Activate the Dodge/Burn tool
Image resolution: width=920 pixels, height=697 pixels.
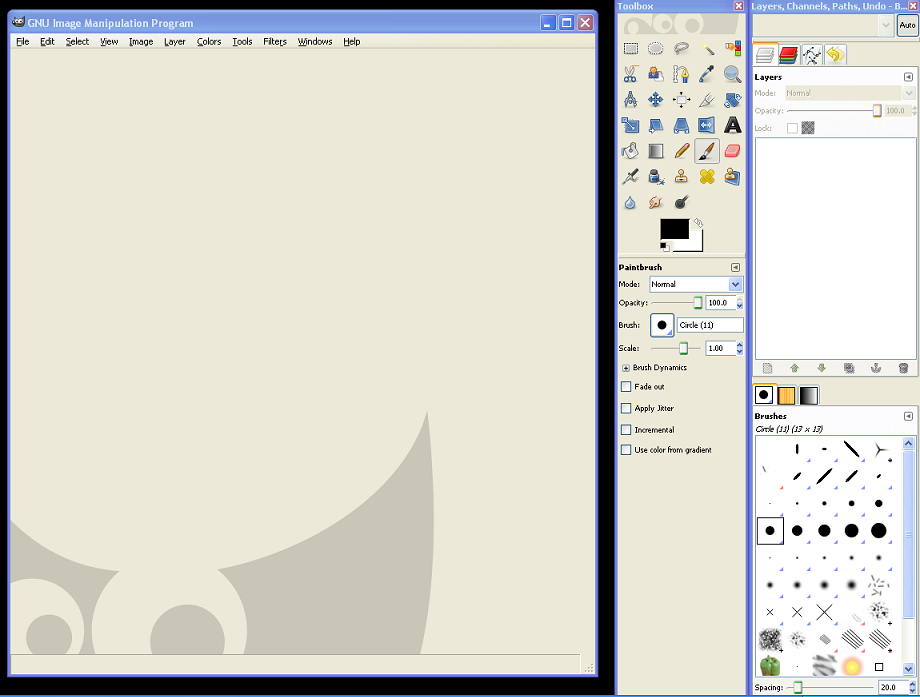681,202
